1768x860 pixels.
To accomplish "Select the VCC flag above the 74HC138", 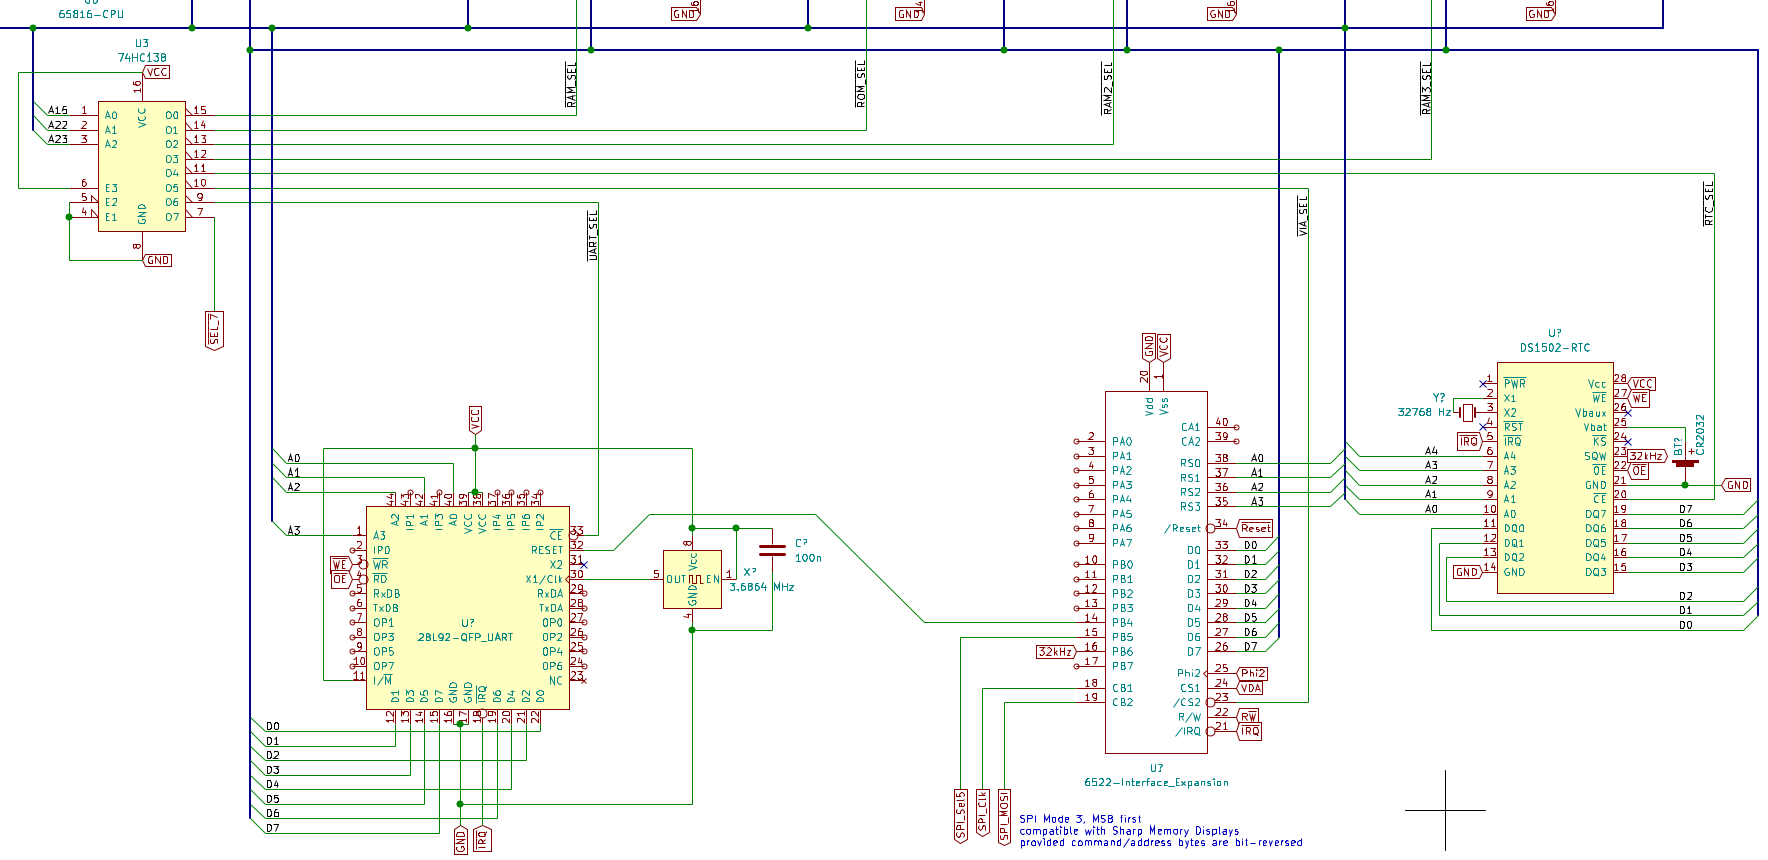I will [x=157, y=72].
